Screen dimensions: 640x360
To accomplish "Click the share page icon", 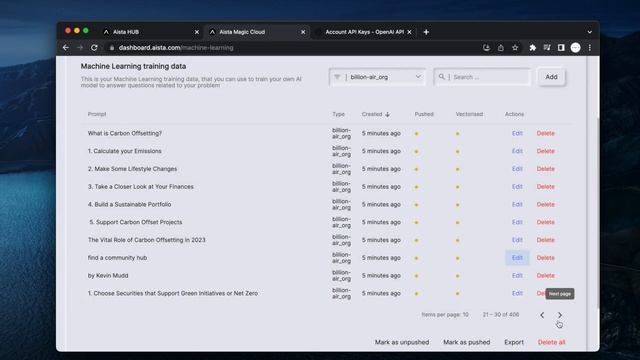I will coord(501,48).
